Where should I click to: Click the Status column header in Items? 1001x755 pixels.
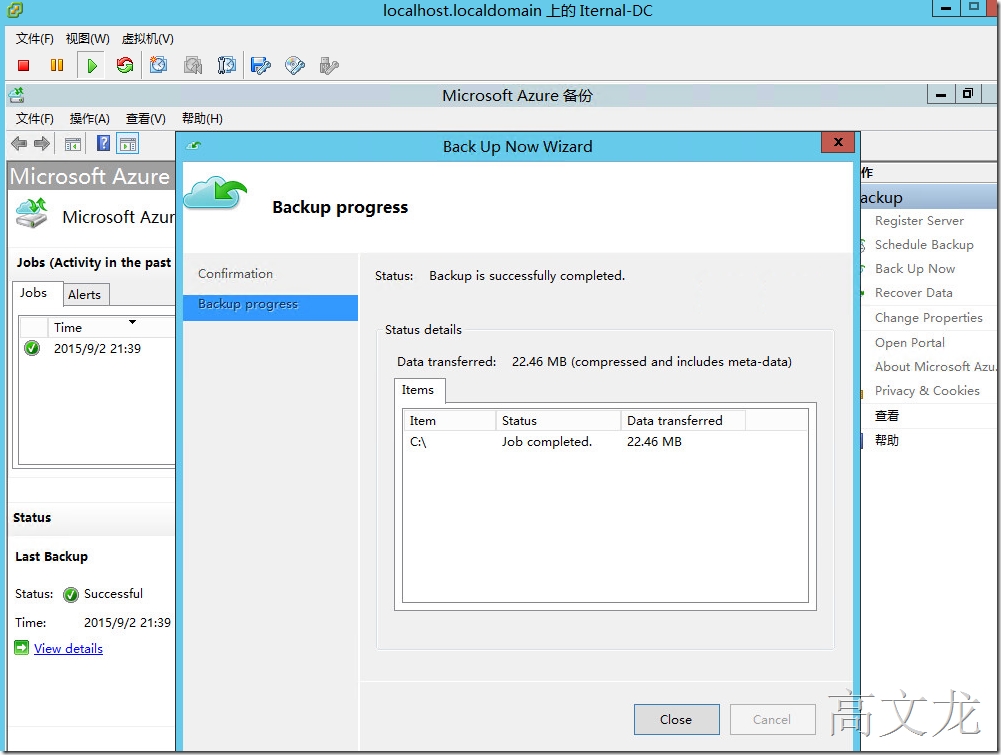pos(559,421)
